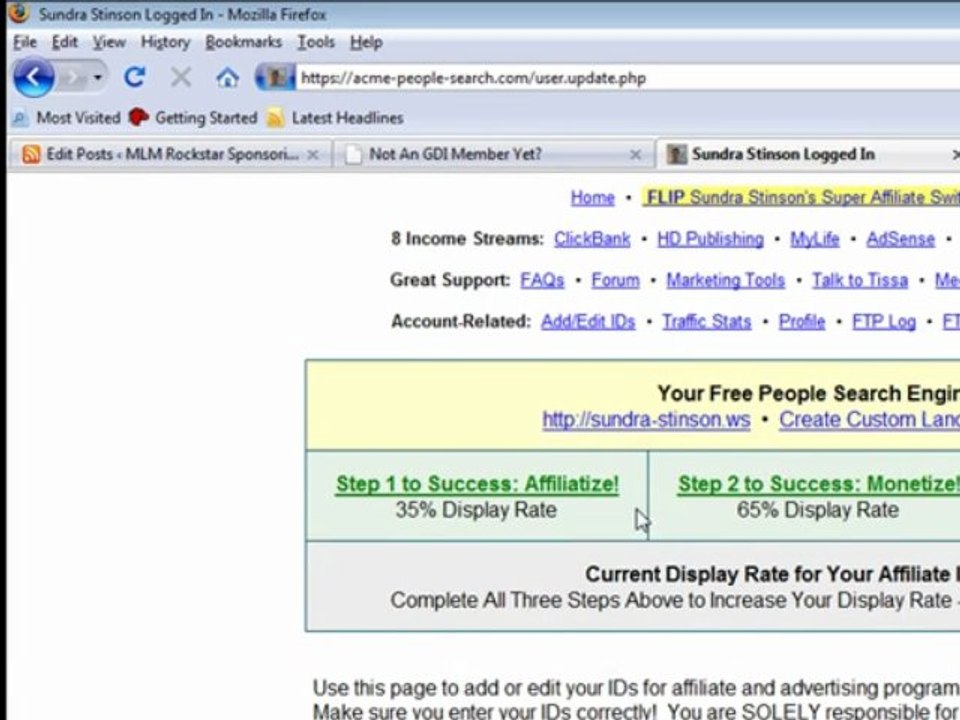Image resolution: width=960 pixels, height=720 pixels.
Task: Select the Sundra Stinson Logged In tab
Action: (x=783, y=154)
